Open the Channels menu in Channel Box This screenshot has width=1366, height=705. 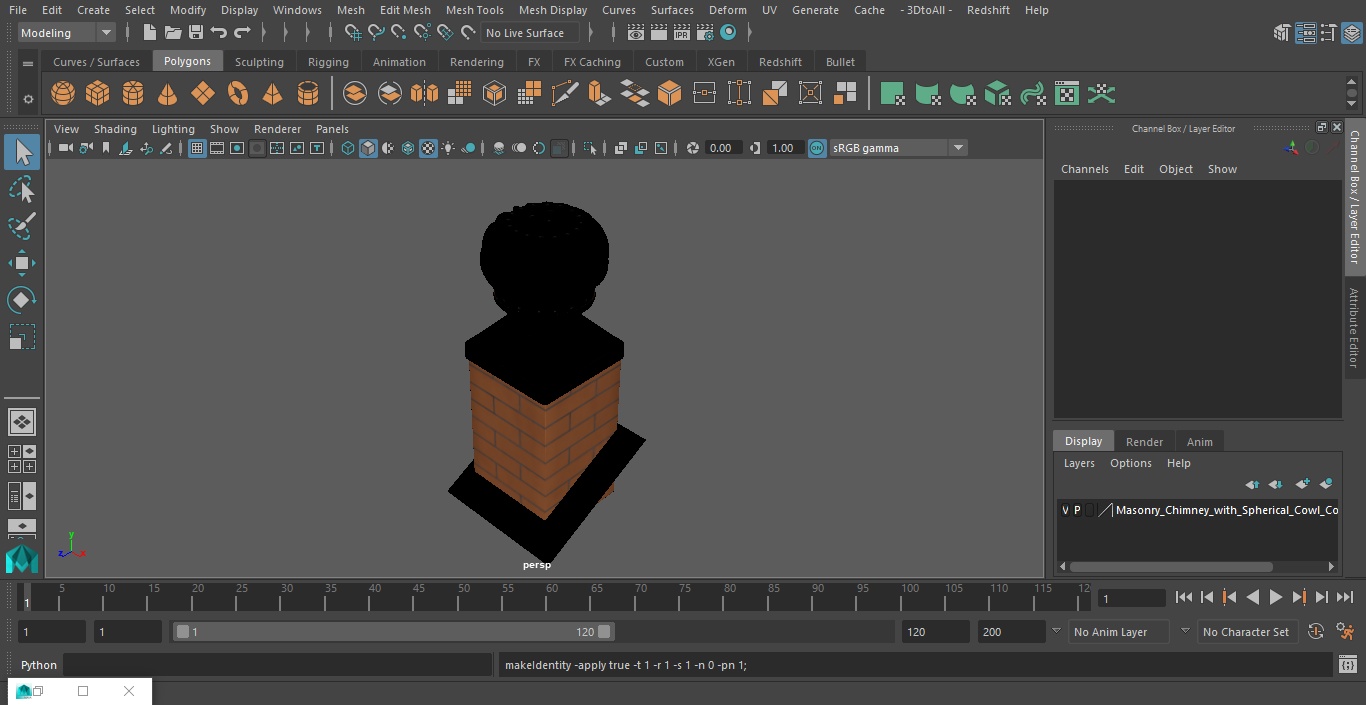coord(1085,169)
